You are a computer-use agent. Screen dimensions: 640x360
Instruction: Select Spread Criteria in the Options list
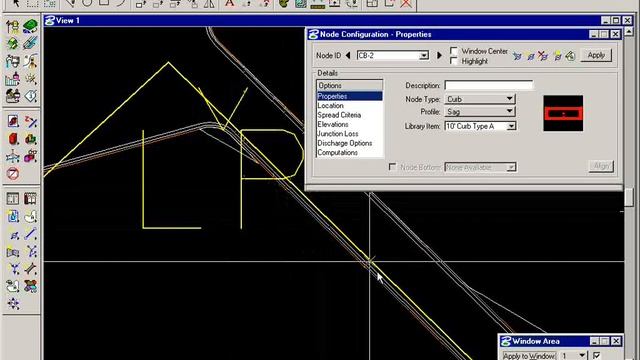click(x=350, y=115)
